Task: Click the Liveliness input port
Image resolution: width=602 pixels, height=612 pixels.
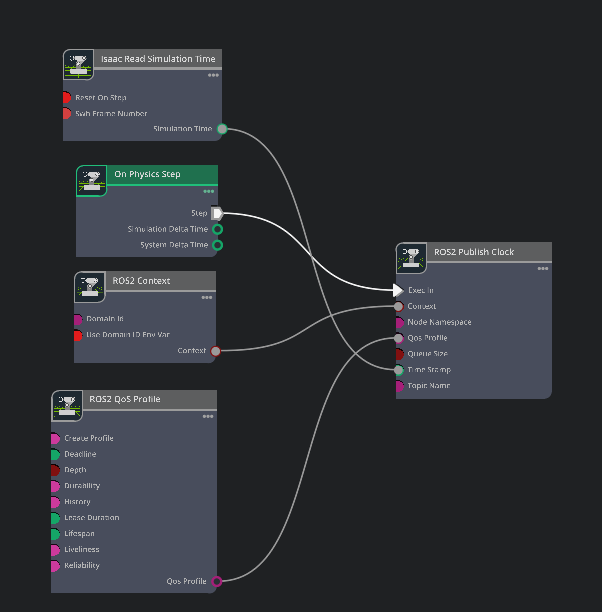Action: click(55, 550)
